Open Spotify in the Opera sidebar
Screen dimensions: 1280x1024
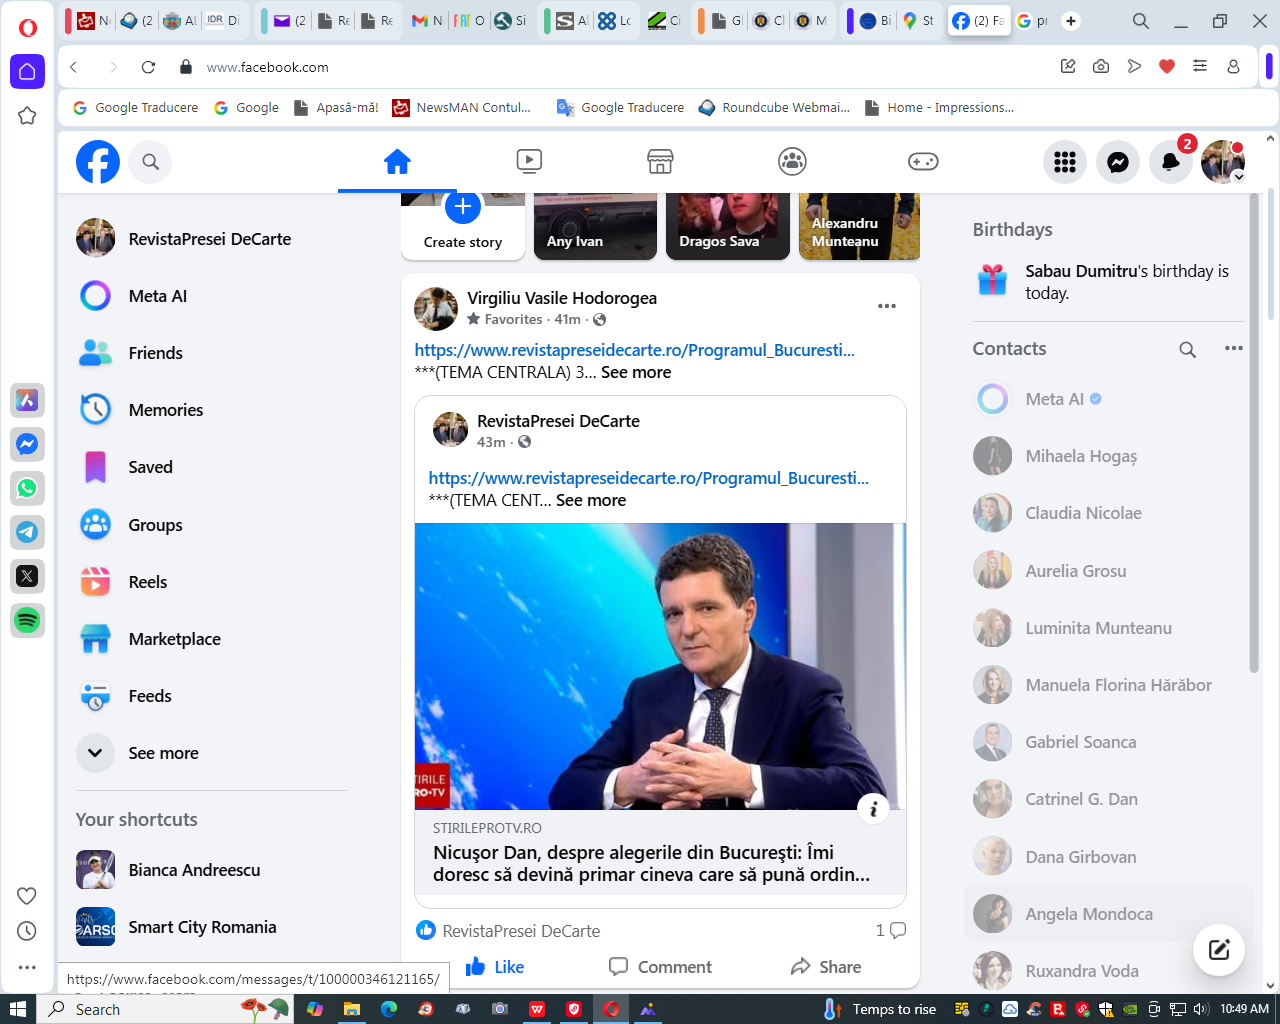click(27, 620)
